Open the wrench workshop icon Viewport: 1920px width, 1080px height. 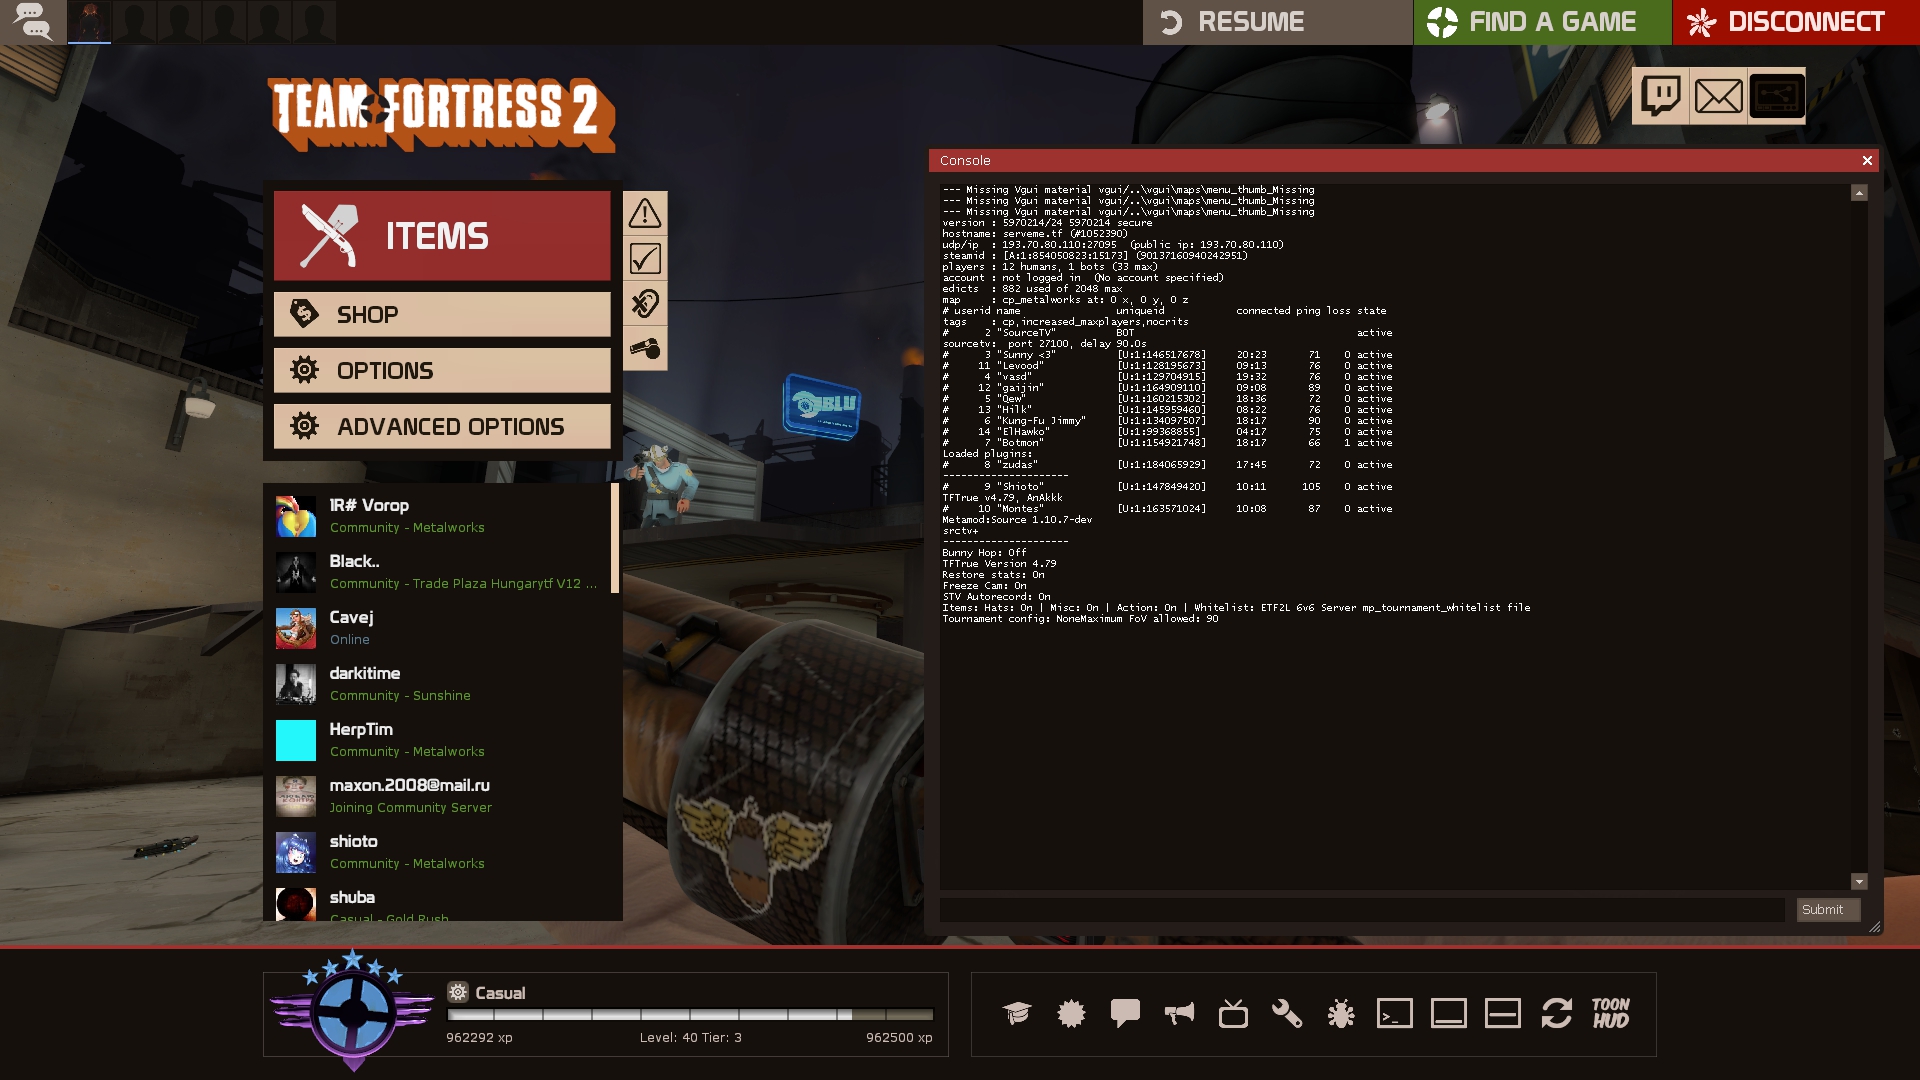(1287, 1013)
